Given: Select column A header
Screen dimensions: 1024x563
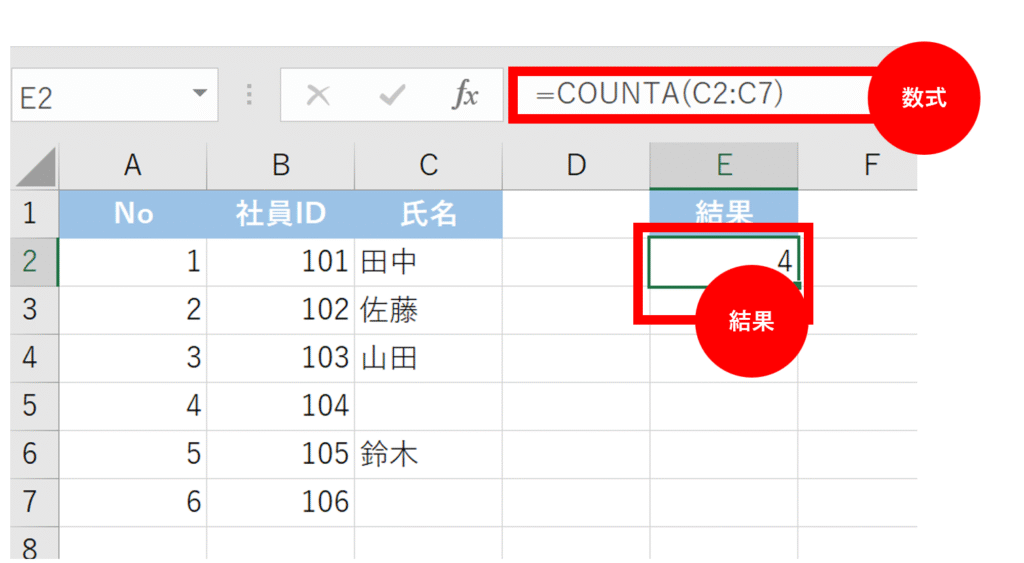Looking at the screenshot, I should pos(132,165).
